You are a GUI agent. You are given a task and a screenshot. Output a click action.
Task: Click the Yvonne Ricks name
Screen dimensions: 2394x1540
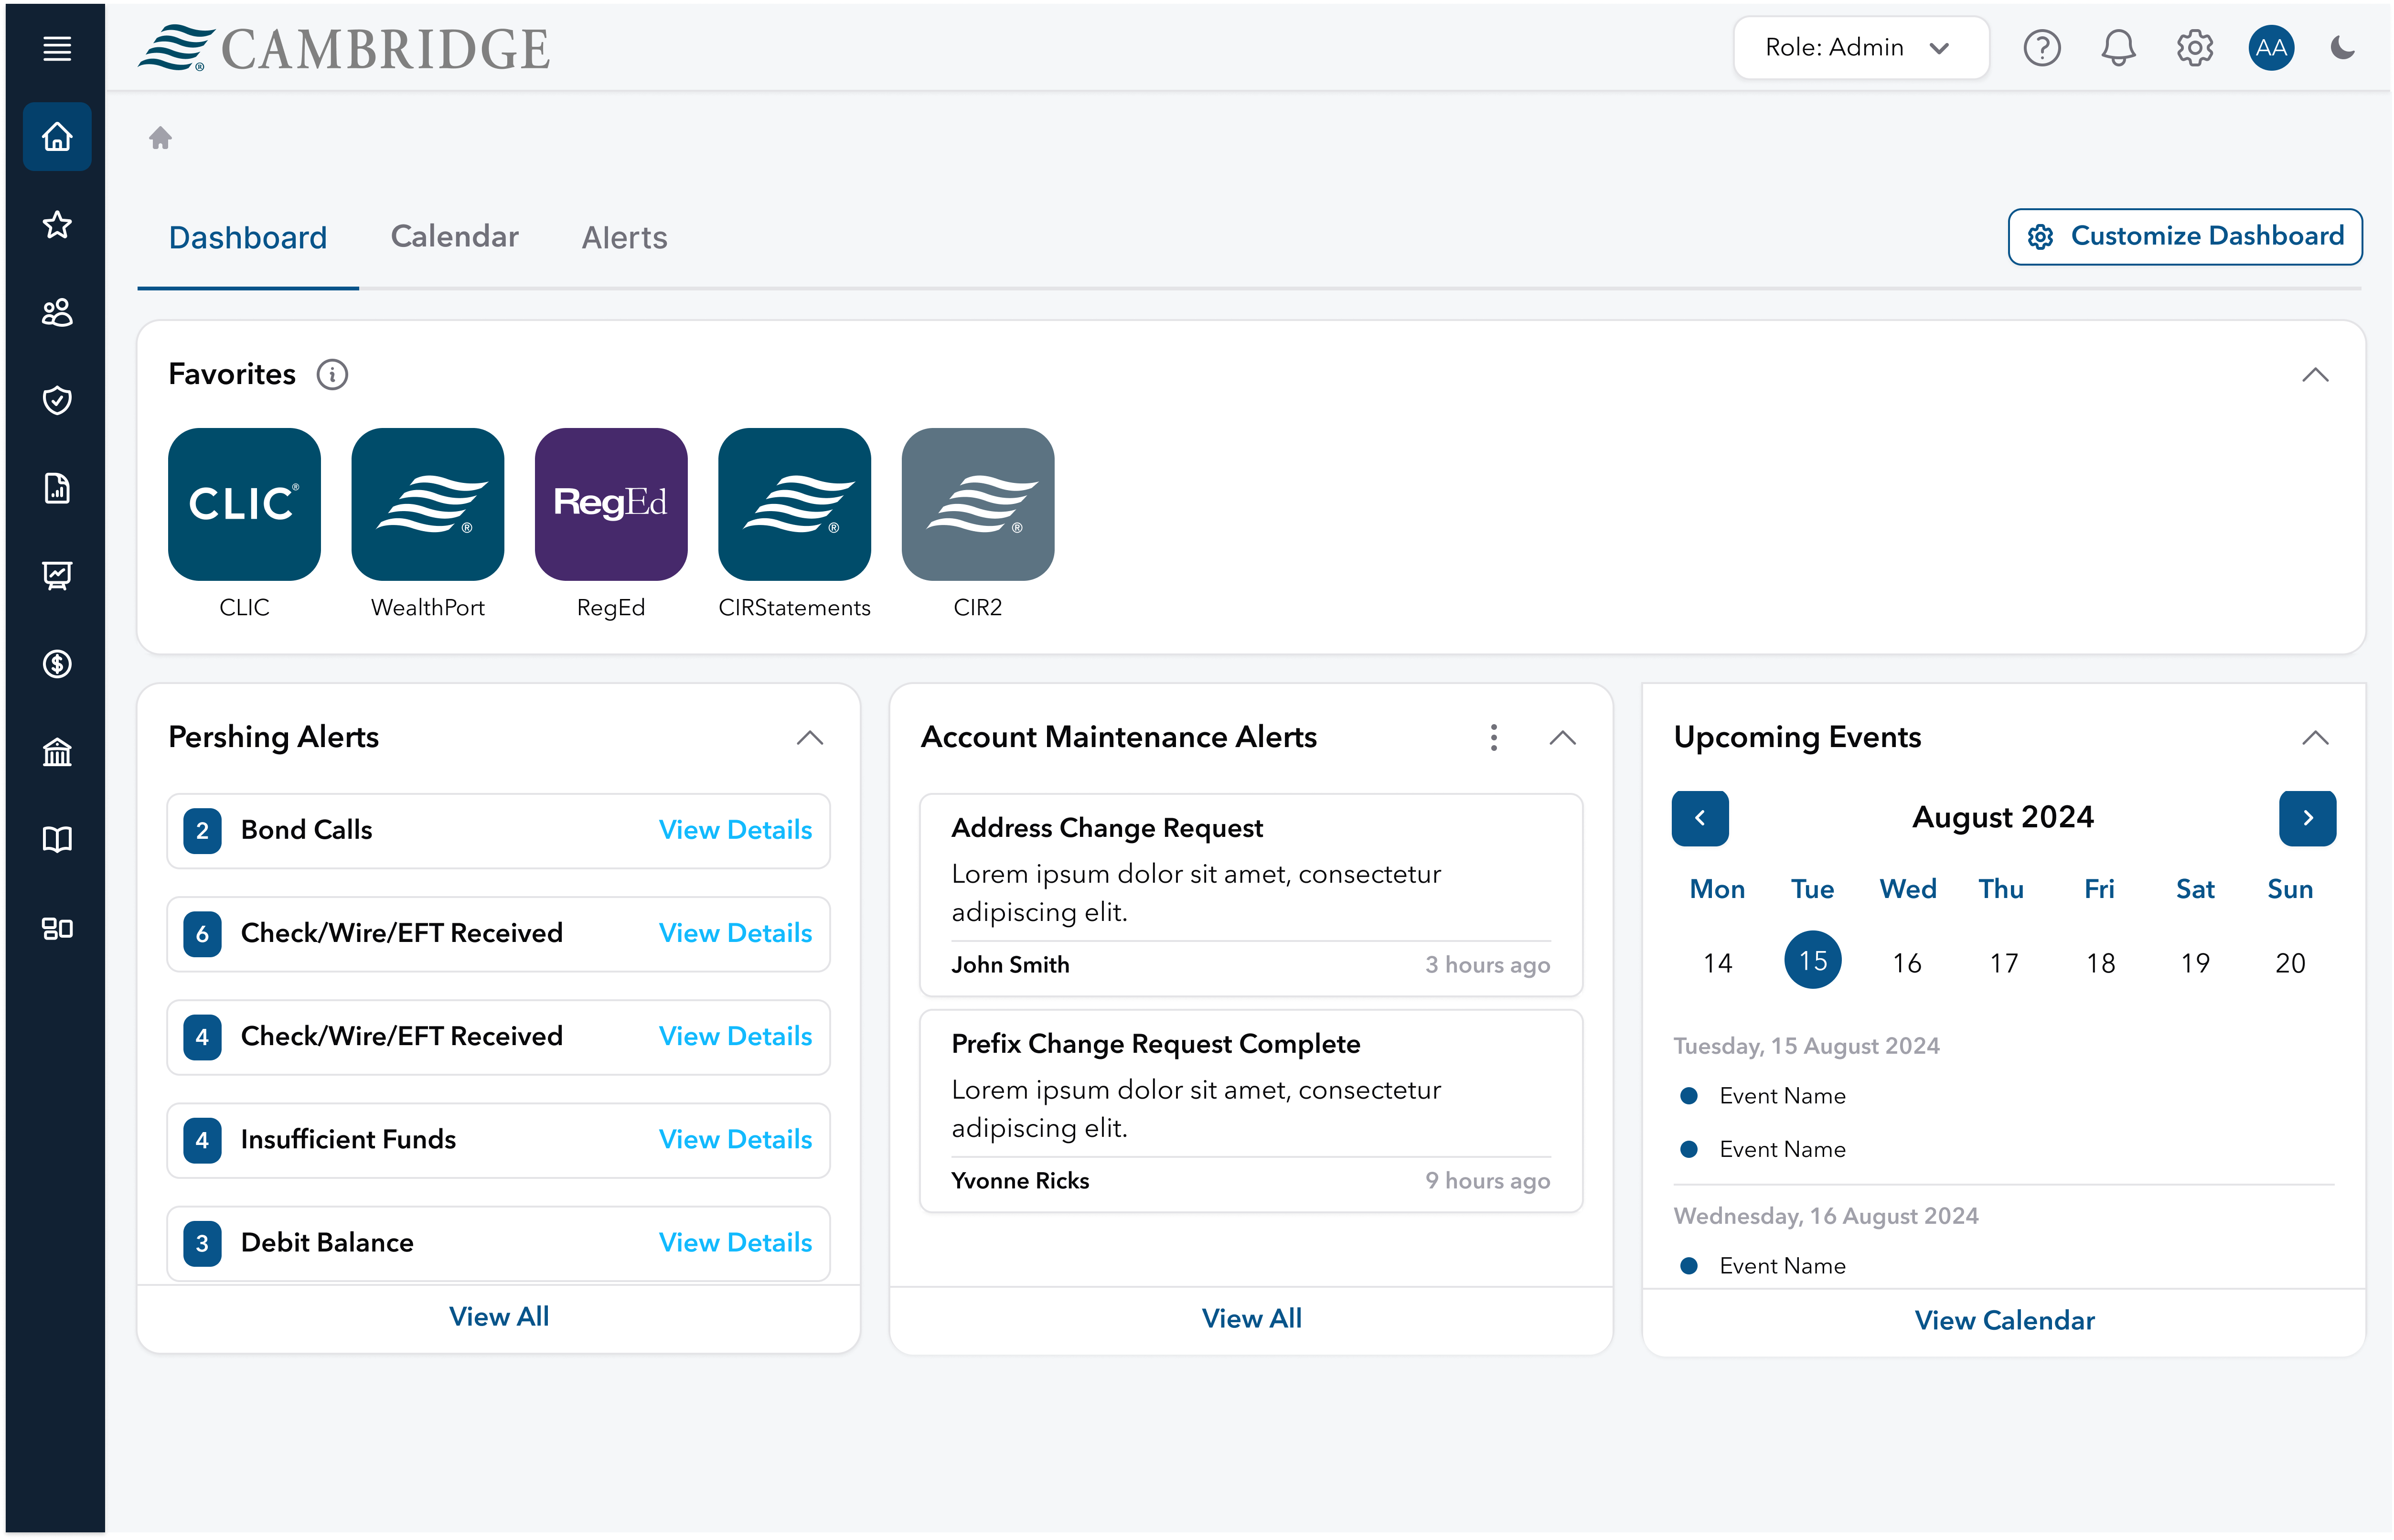tap(1020, 1181)
